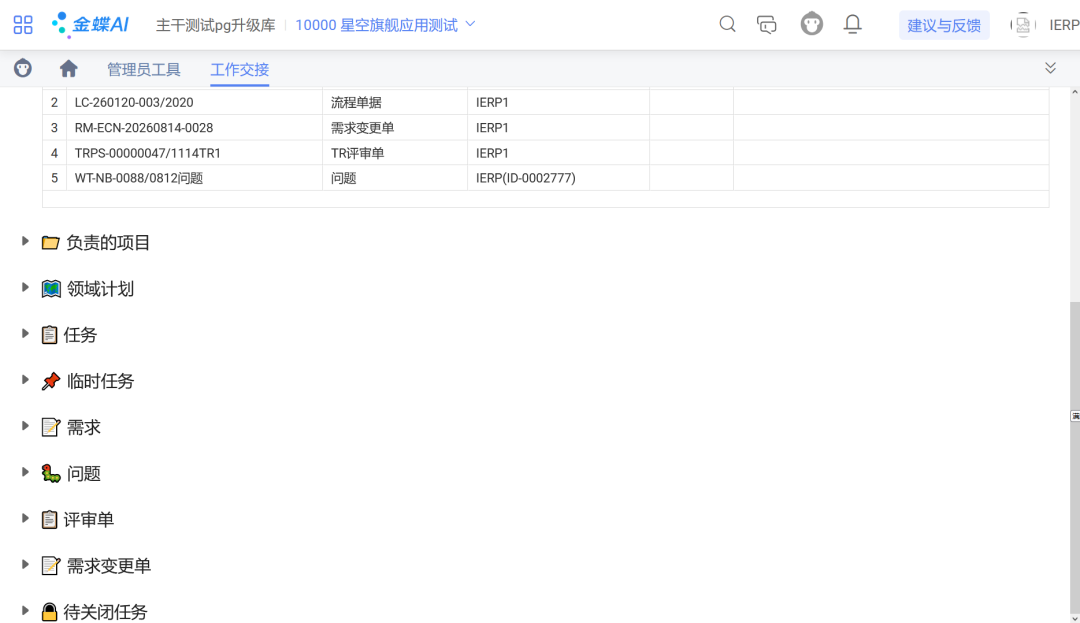Screen dimensions: 1080x623
Task: Select the 领域计划 label
Action: [x=100, y=288]
